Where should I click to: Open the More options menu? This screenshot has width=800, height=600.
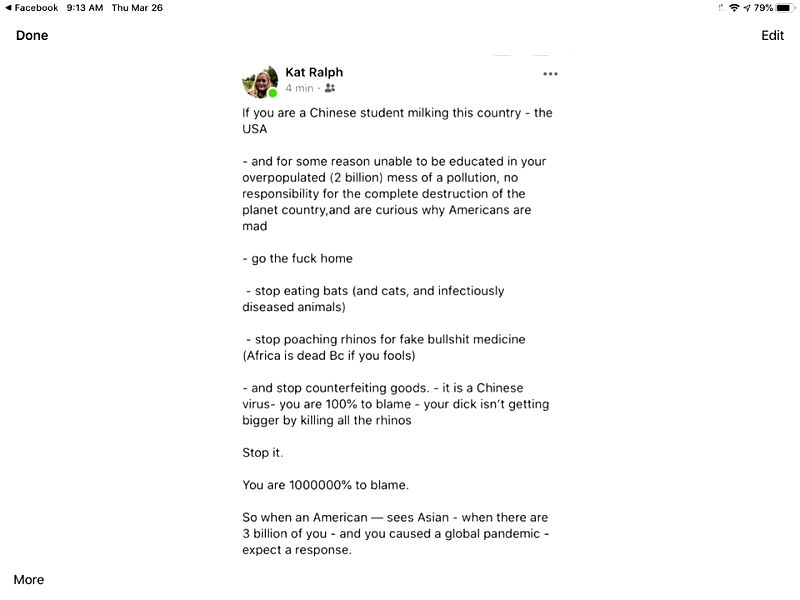[29, 580]
